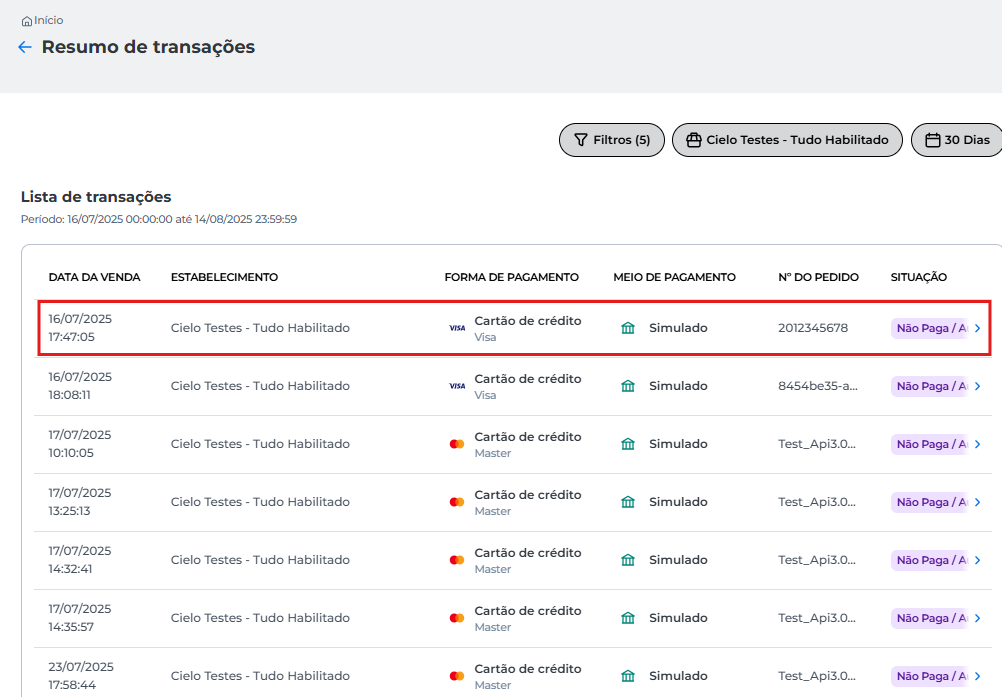1002x697 pixels.
Task: Open the Cielo Testes - Tudo Habilitado selector
Action: (x=787, y=140)
